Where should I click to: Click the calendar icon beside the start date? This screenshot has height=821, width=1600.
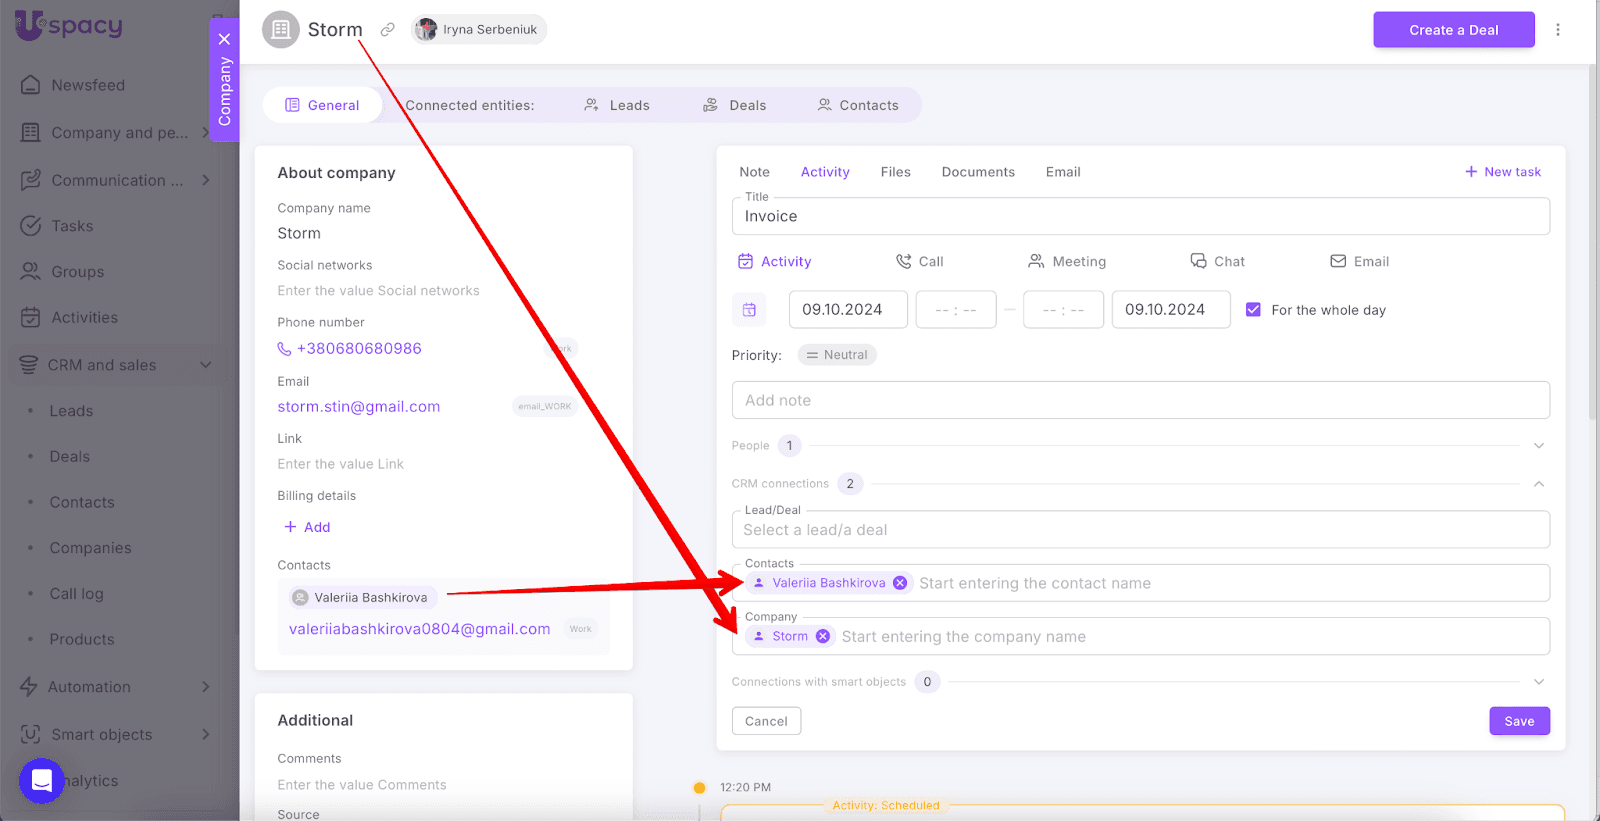tap(749, 310)
